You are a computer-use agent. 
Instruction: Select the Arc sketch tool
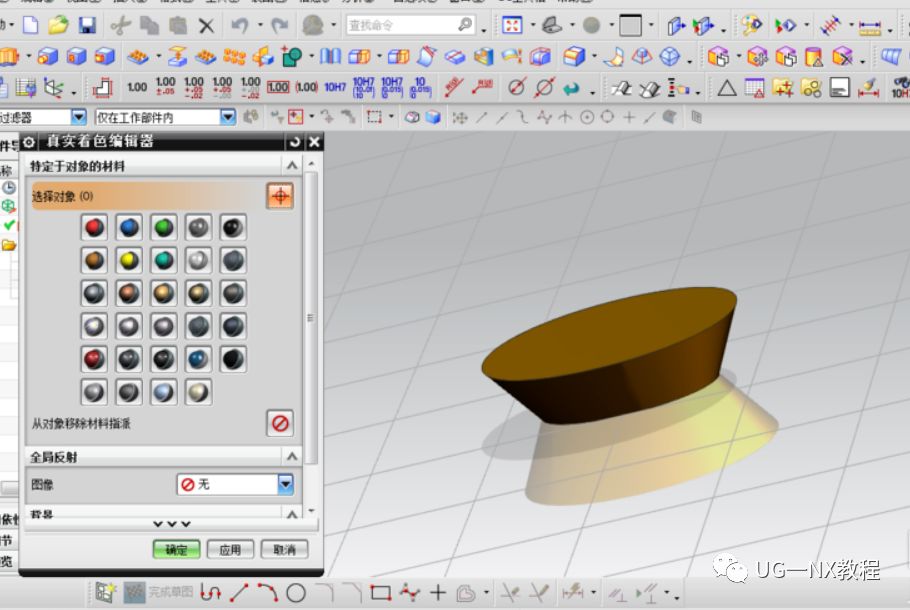pyautogui.click(x=268, y=593)
